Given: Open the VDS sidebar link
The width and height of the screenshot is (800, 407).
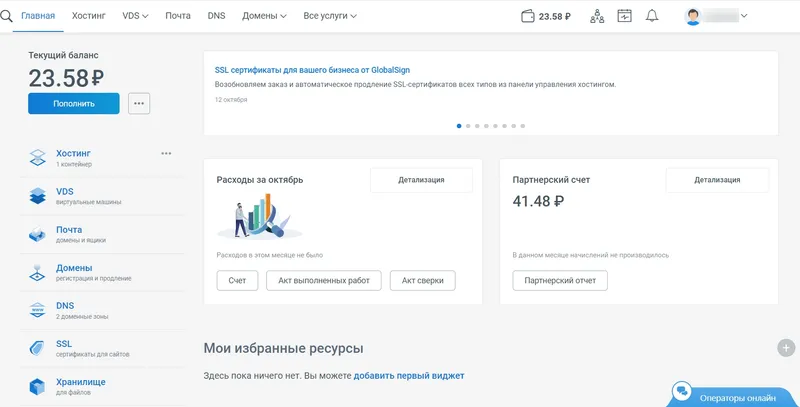Looking at the screenshot, I should (x=65, y=192).
